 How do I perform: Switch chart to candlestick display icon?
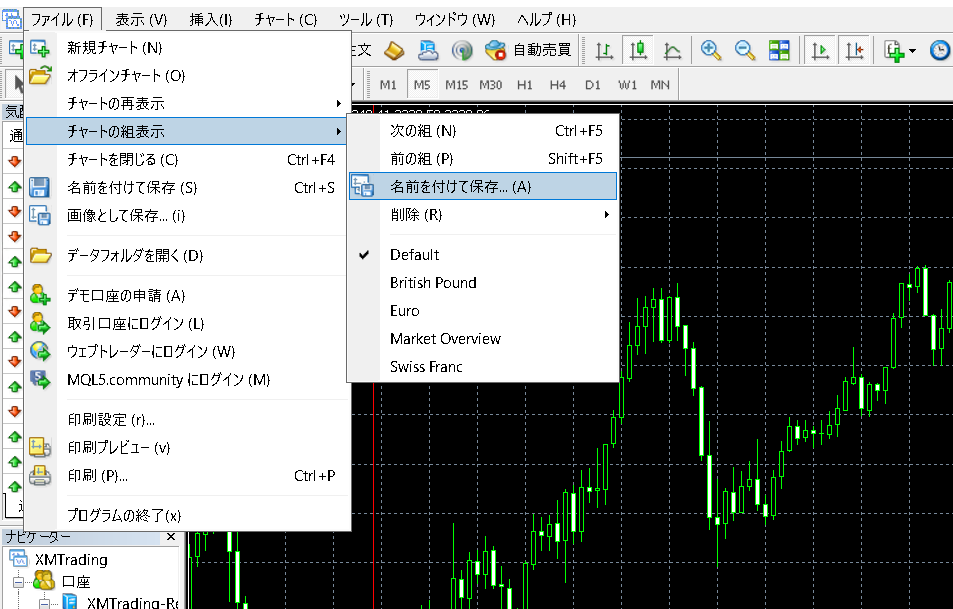coord(638,50)
